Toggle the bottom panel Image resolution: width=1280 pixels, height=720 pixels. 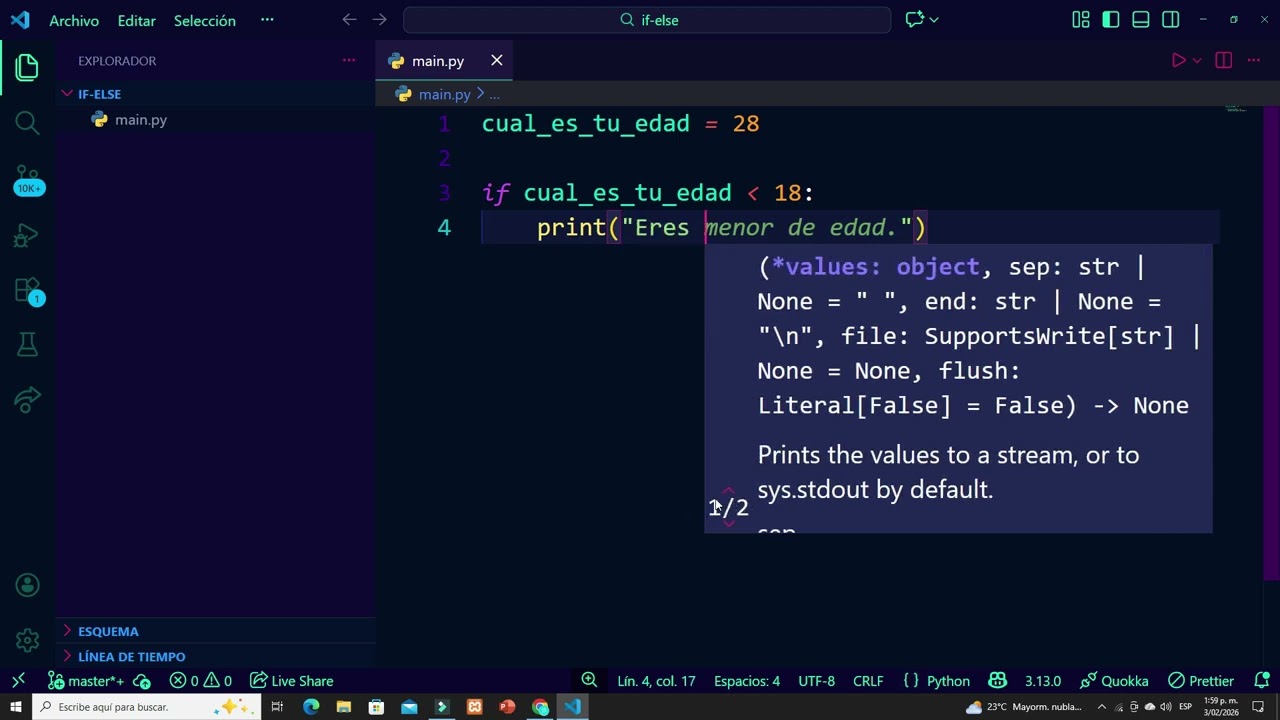[x=1141, y=20]
